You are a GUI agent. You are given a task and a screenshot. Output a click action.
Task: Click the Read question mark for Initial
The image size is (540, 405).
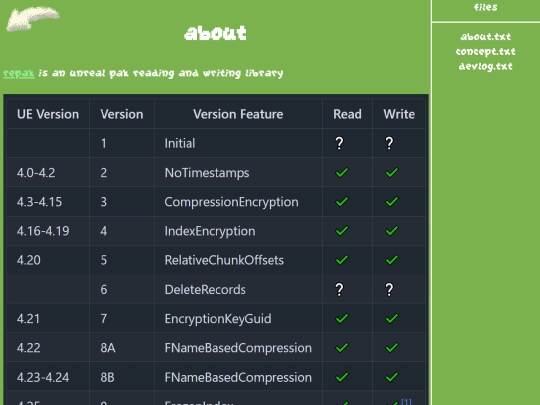(x=339, y=143)
